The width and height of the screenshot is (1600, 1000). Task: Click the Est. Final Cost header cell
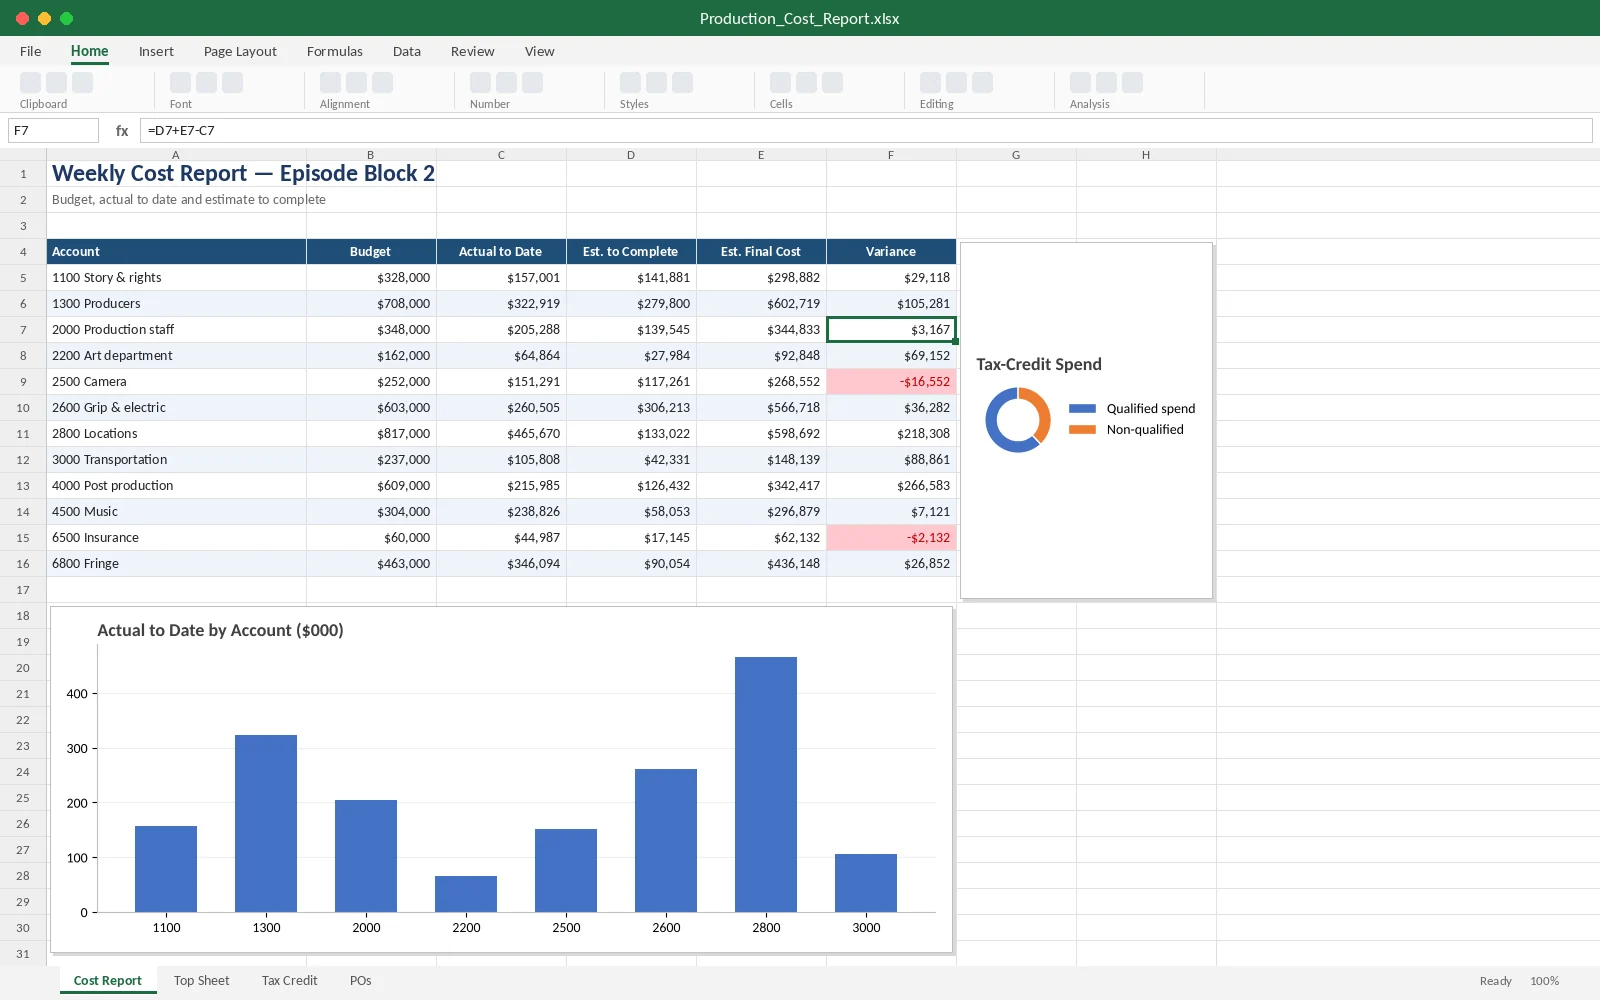pos(761,252)
